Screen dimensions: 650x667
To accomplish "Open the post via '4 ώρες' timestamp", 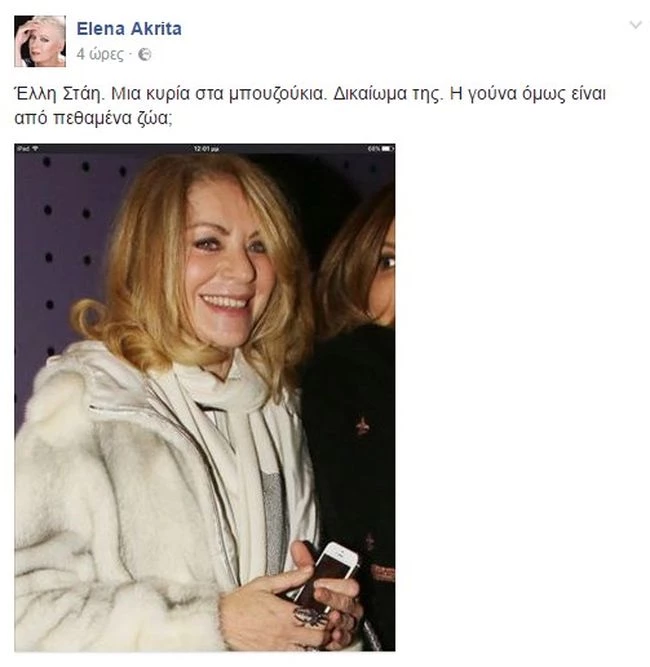I will click(100, 54).
